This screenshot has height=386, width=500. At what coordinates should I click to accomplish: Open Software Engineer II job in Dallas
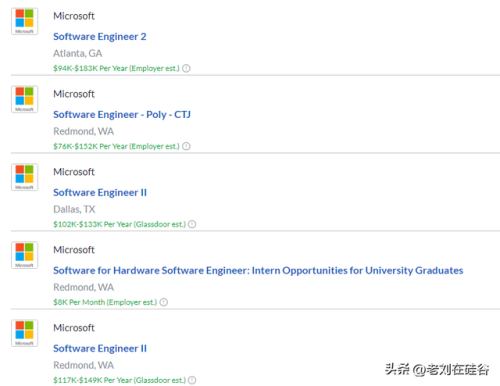(100, 193)
